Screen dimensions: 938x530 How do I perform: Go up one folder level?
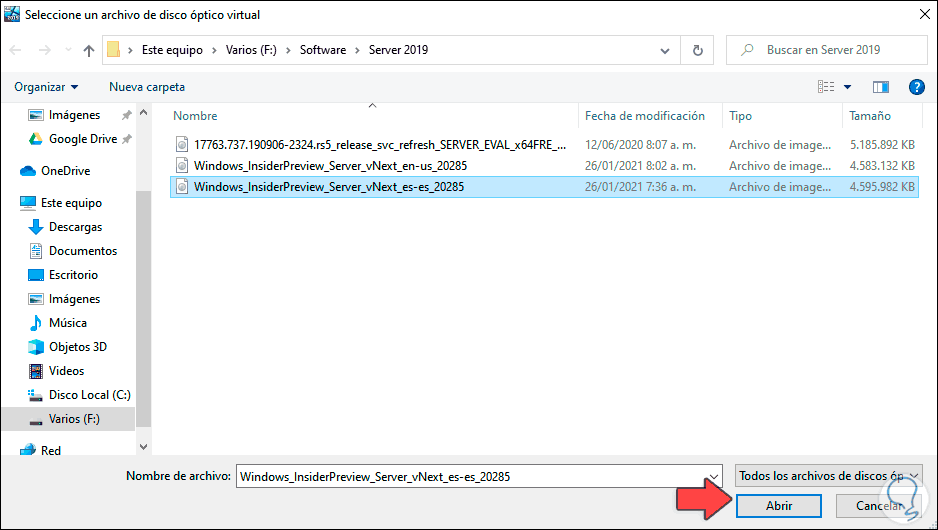point(89,50)
